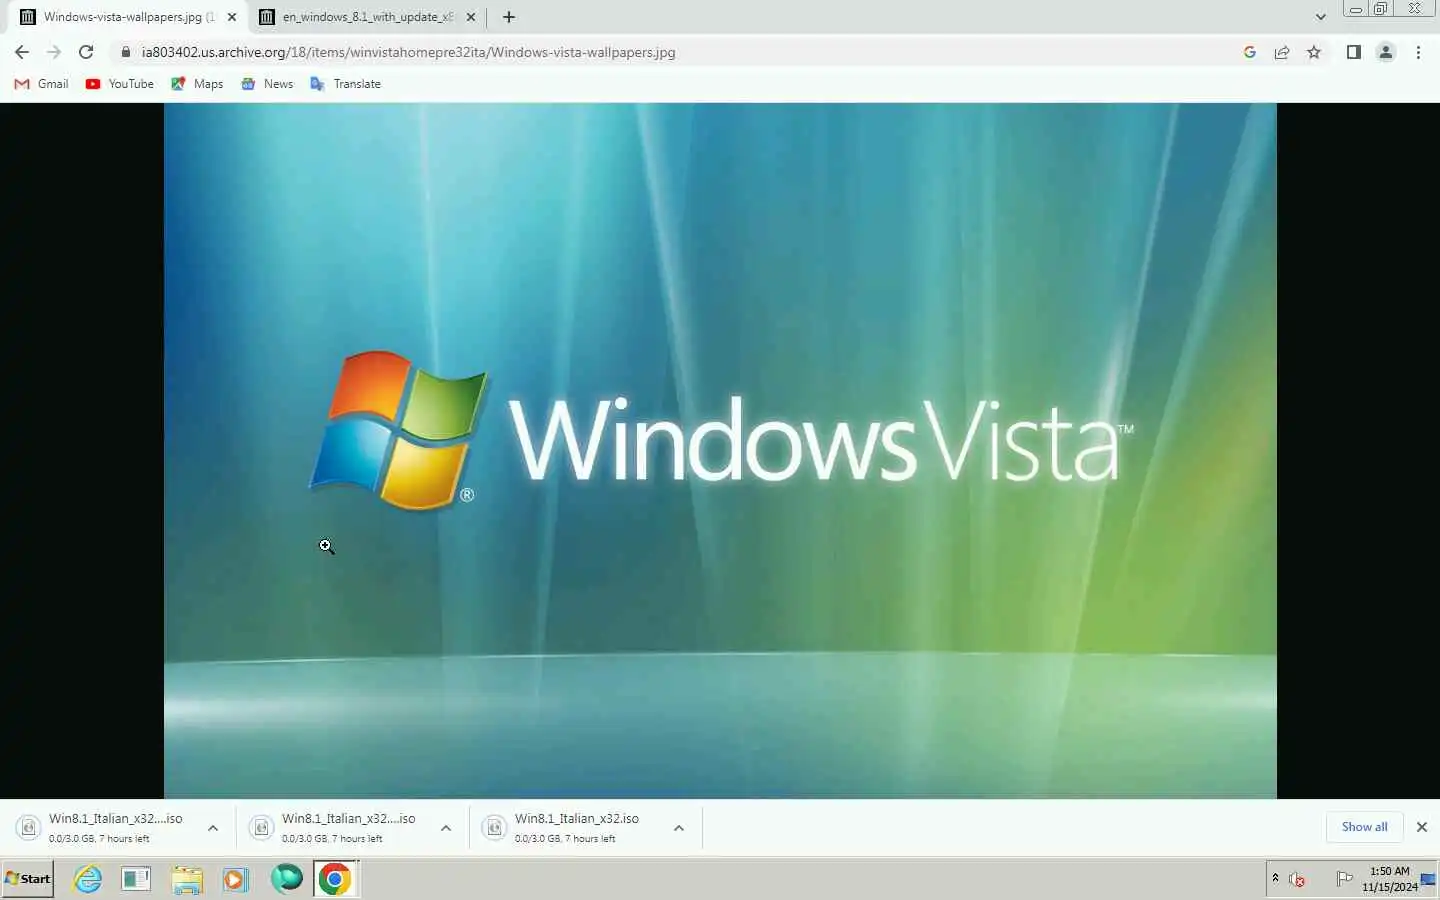The height and width of the screenshot is (900, 1440).
Task: Select the Chrome taskbar icon
Action: 335,879
